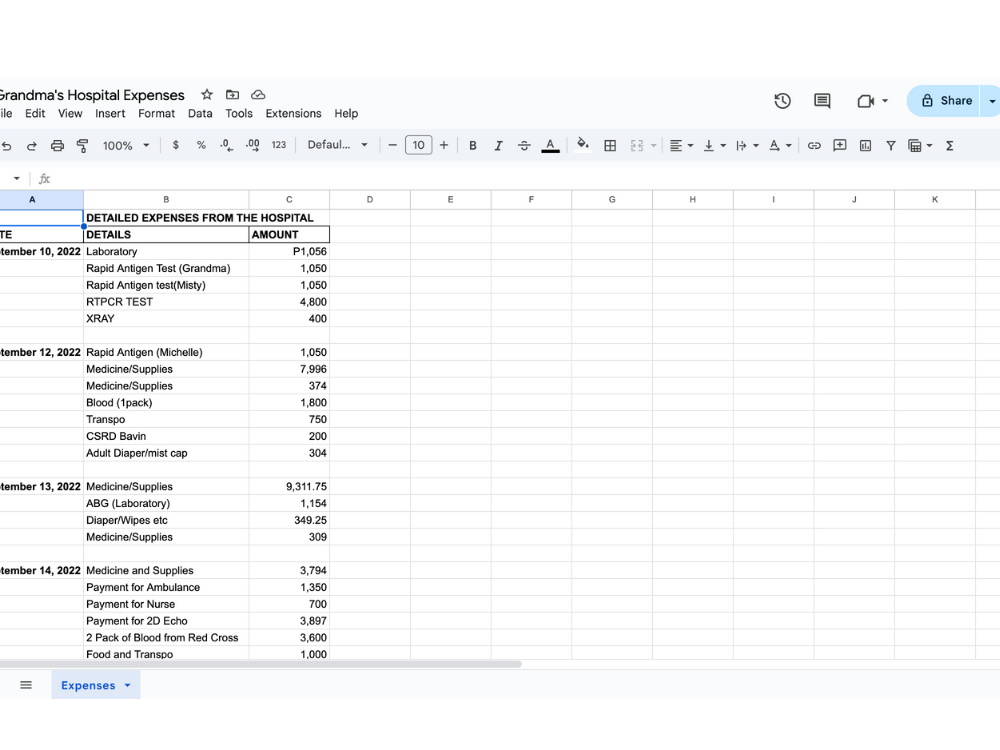Open the Expenses tab dropdown arrow
Screen dimensions: 1000x750
[127, 686]
